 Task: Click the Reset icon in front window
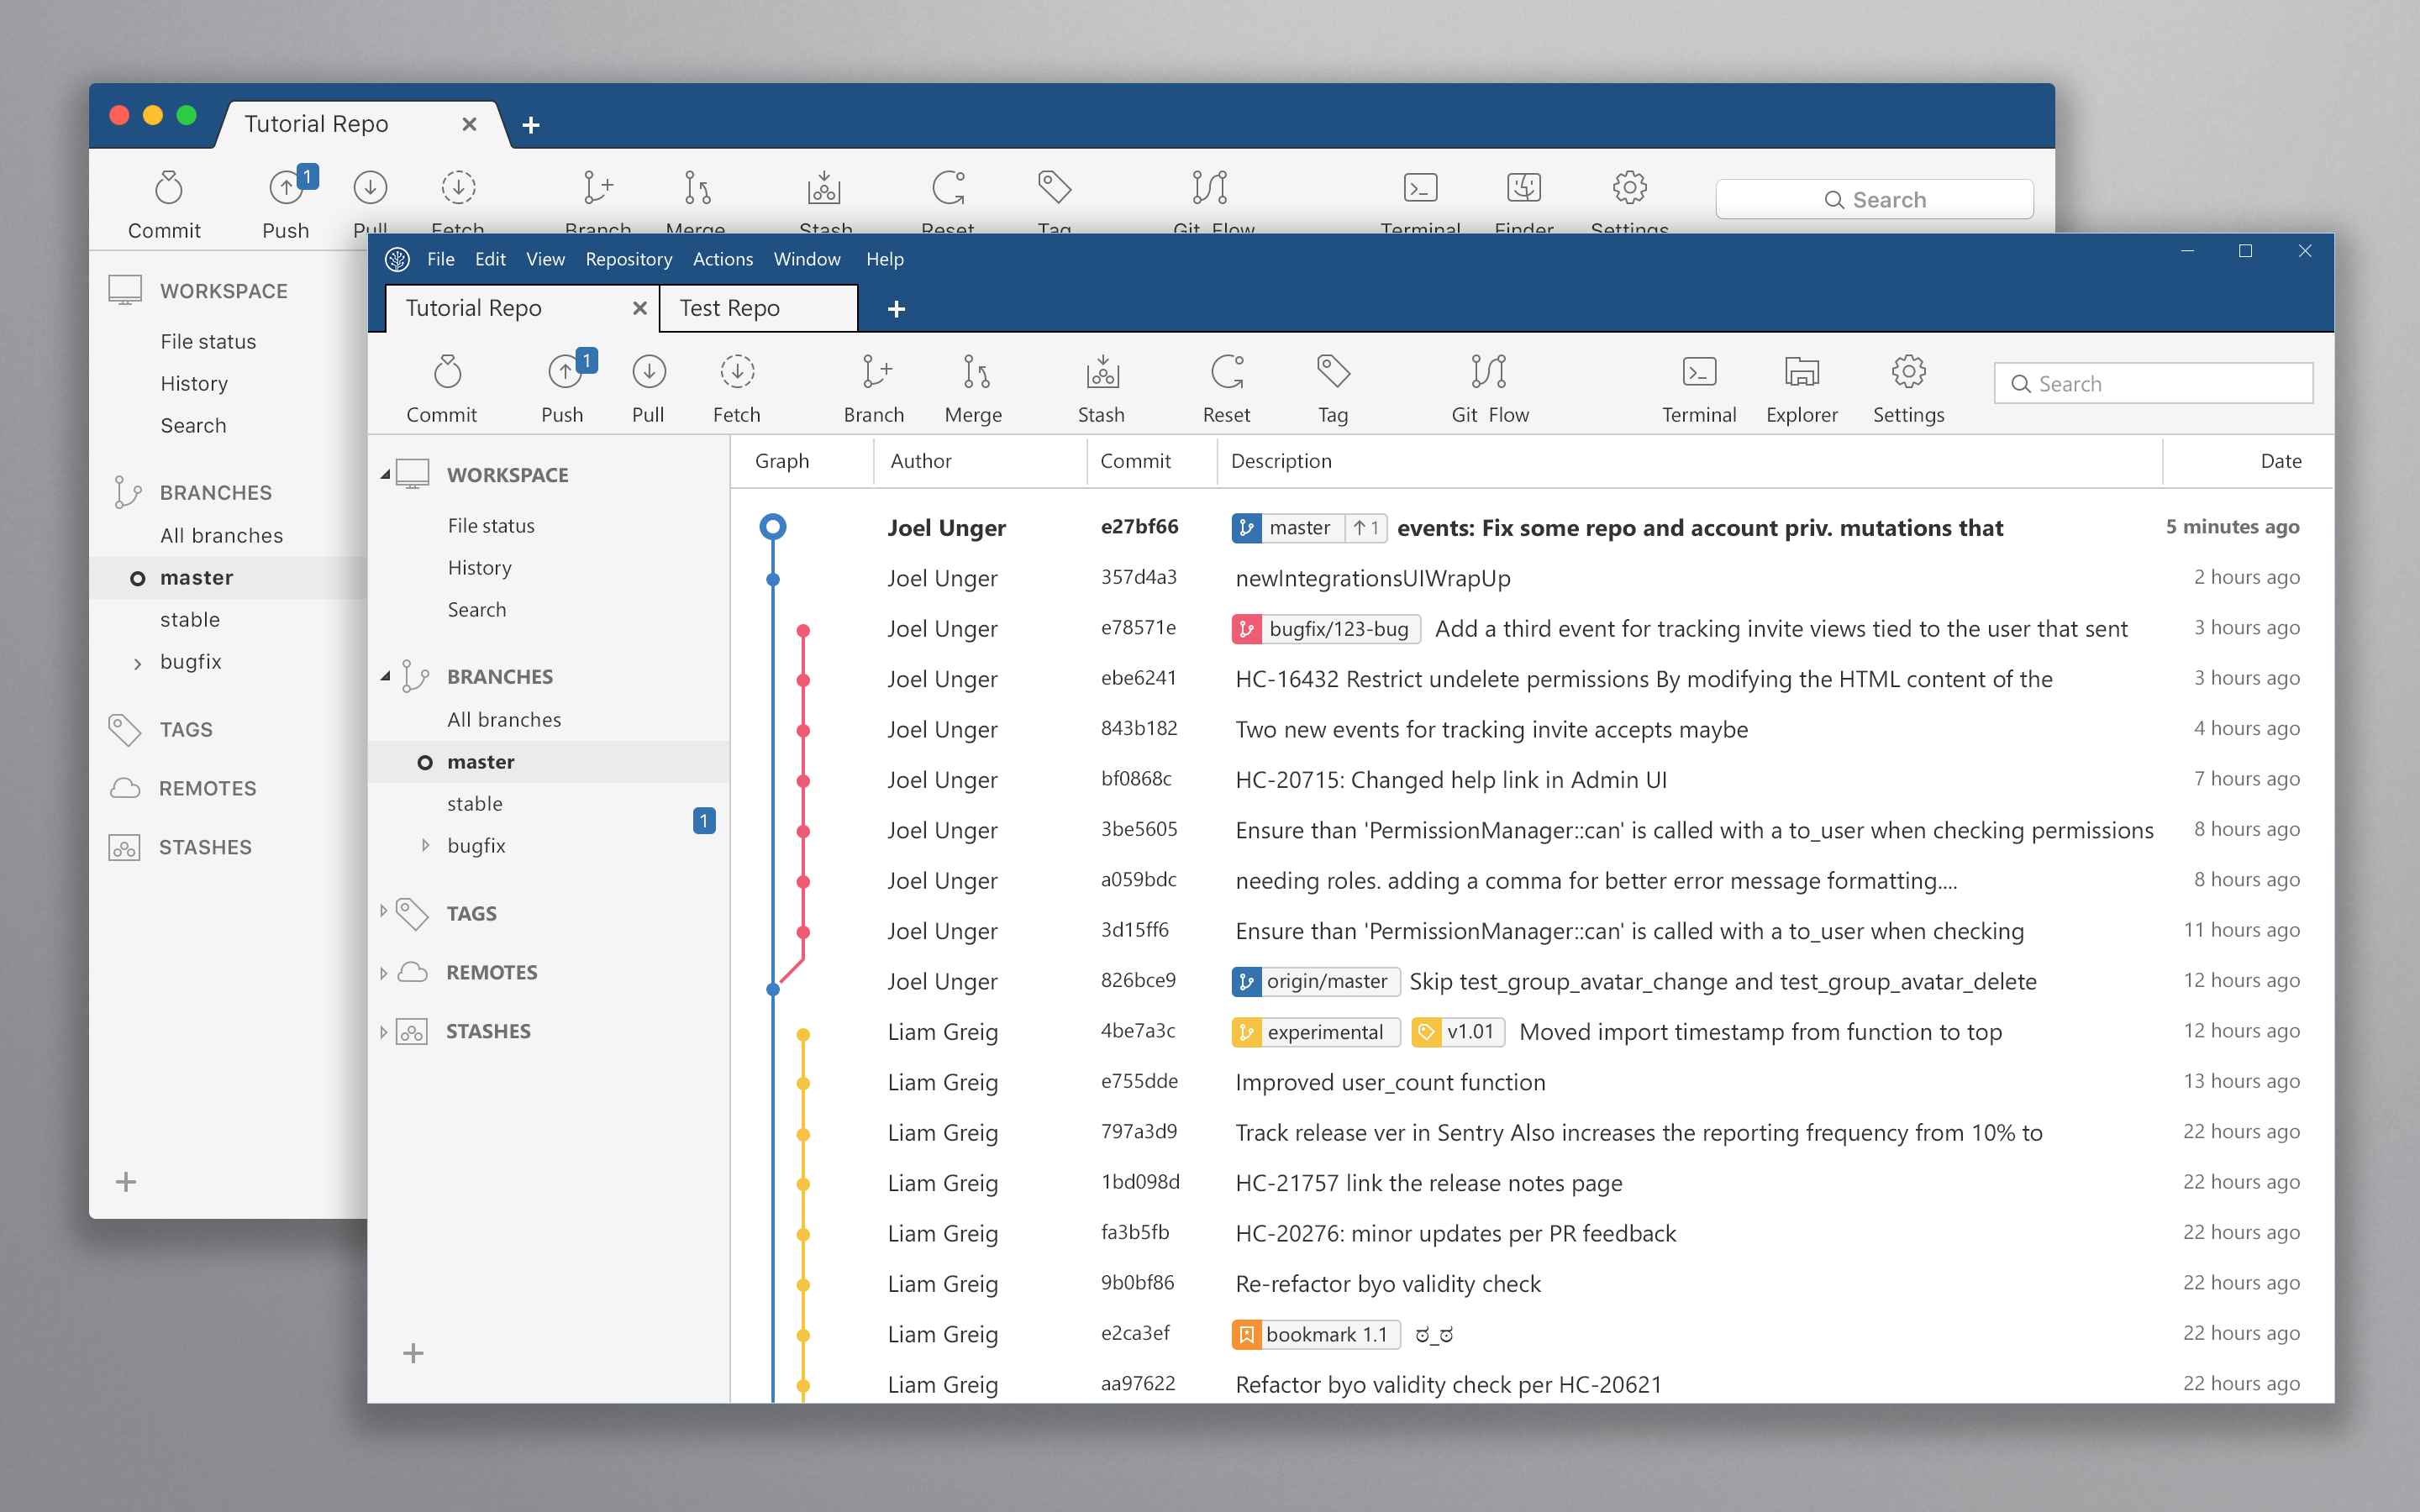coord(1227,373)
